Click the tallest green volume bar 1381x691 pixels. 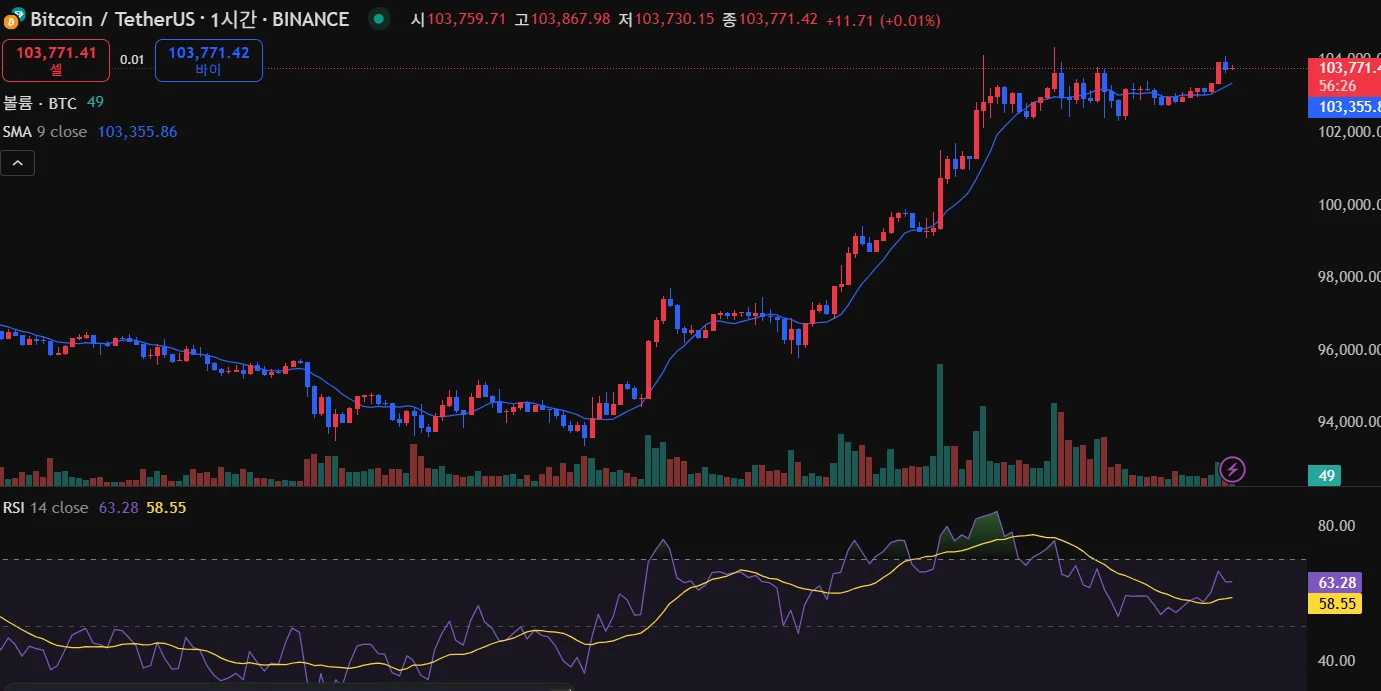939,425
